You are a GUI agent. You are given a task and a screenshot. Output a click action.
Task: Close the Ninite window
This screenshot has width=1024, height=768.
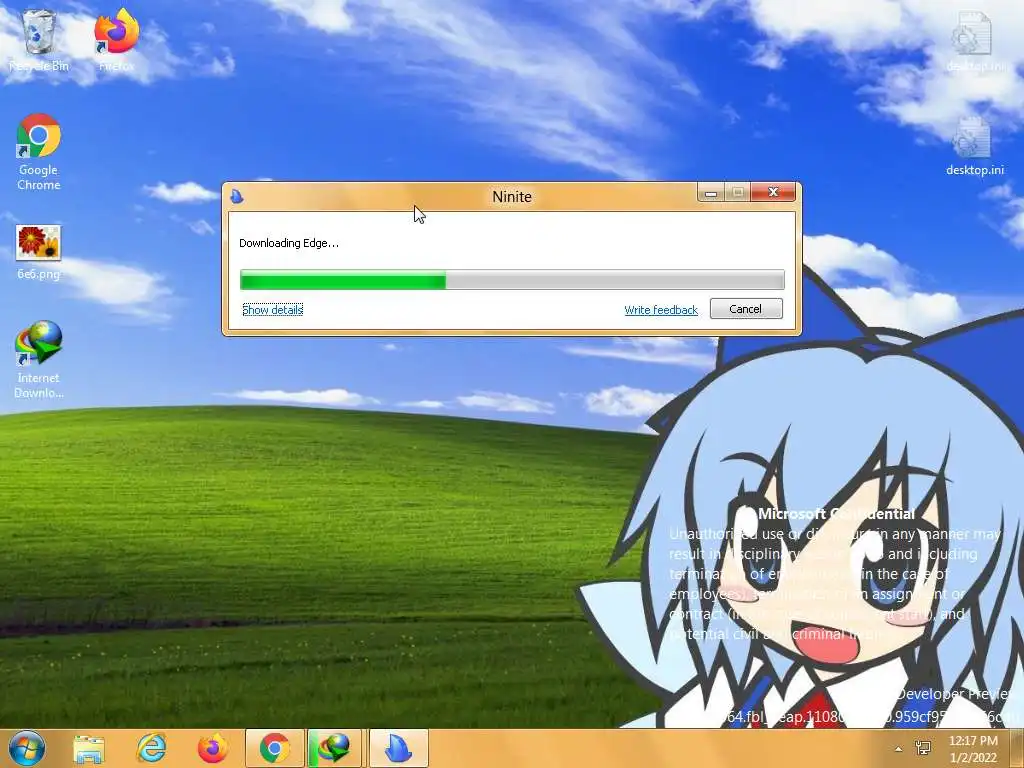773,192
